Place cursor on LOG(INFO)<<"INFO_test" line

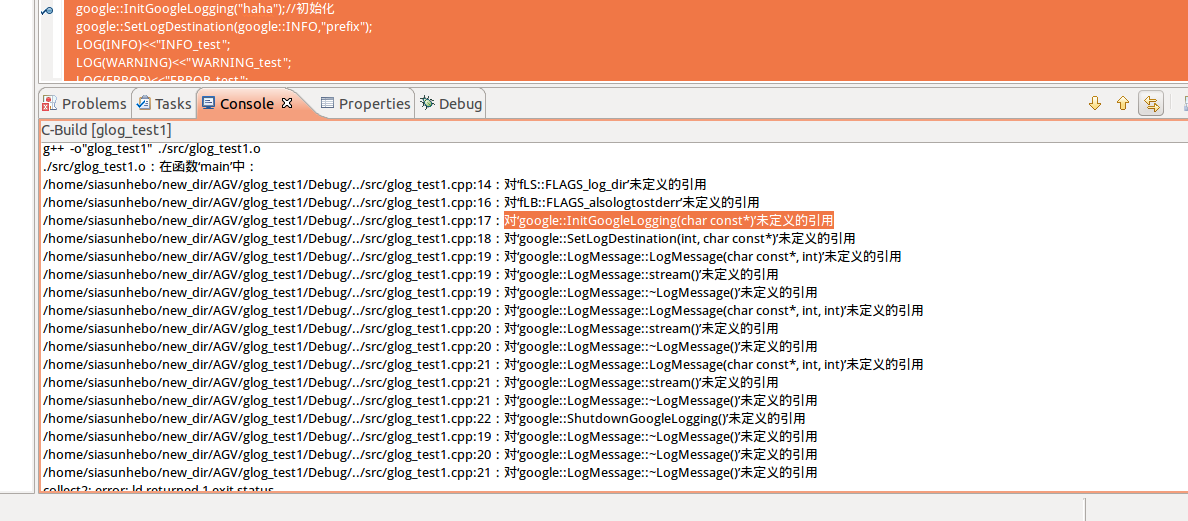tap(153, 45)
